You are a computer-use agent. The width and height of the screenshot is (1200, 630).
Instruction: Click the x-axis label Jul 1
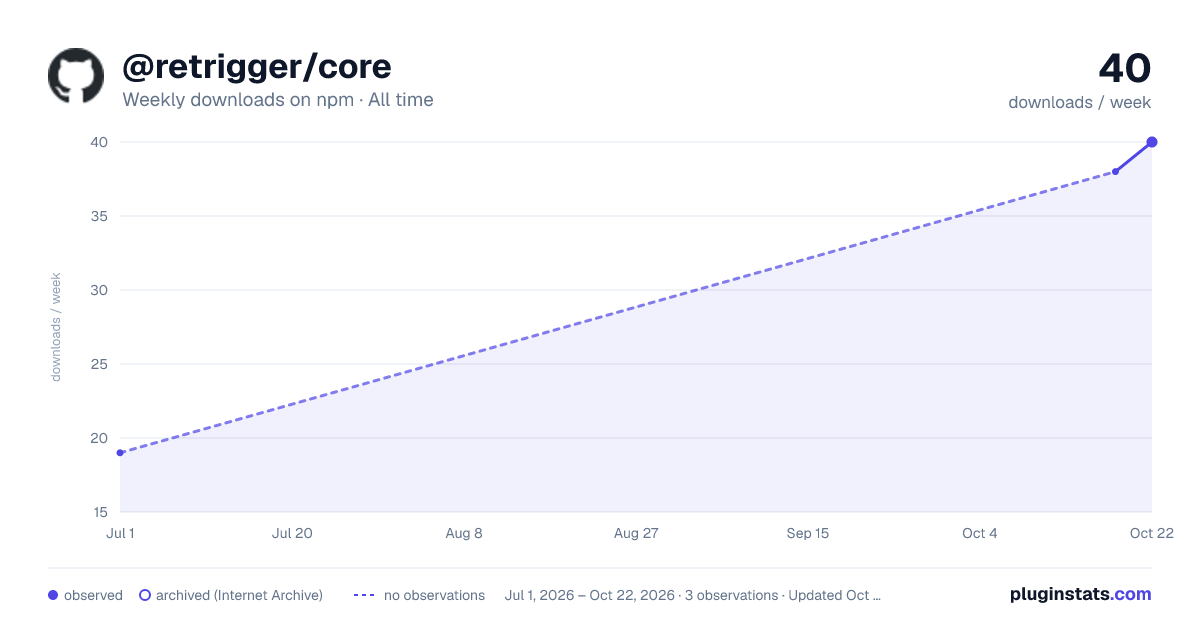click(x=120, y=533)
